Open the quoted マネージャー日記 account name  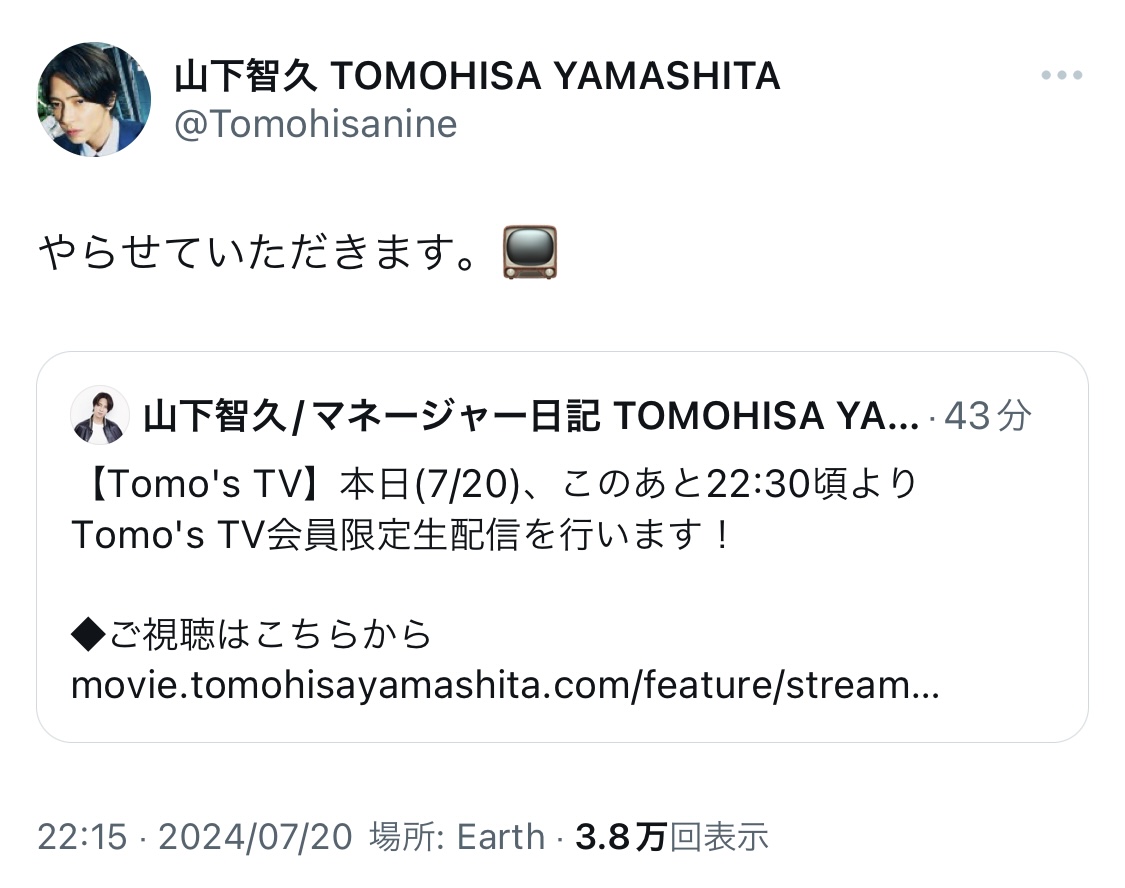[530, 416]
